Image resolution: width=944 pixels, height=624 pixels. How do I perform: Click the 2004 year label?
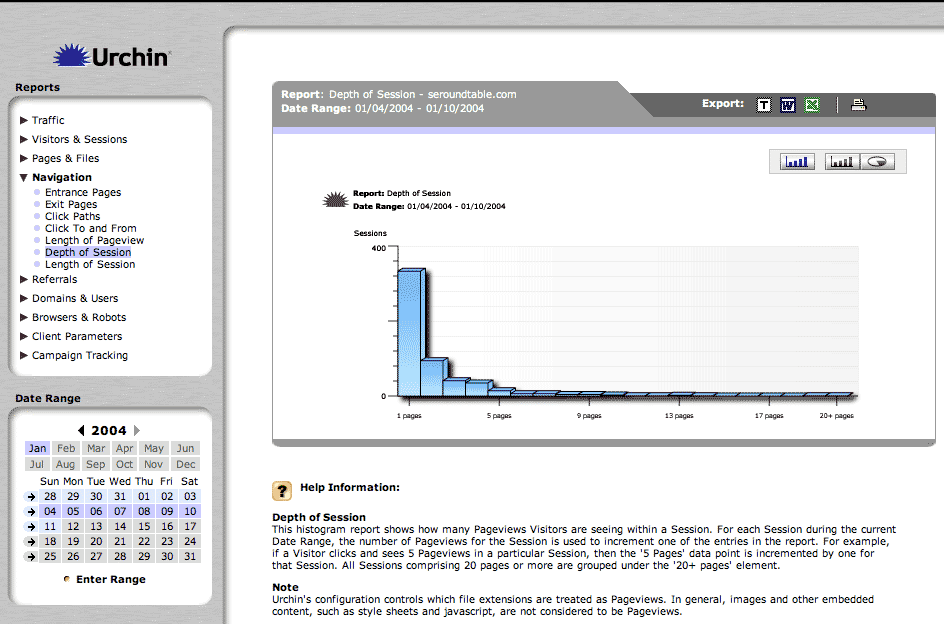109,430
